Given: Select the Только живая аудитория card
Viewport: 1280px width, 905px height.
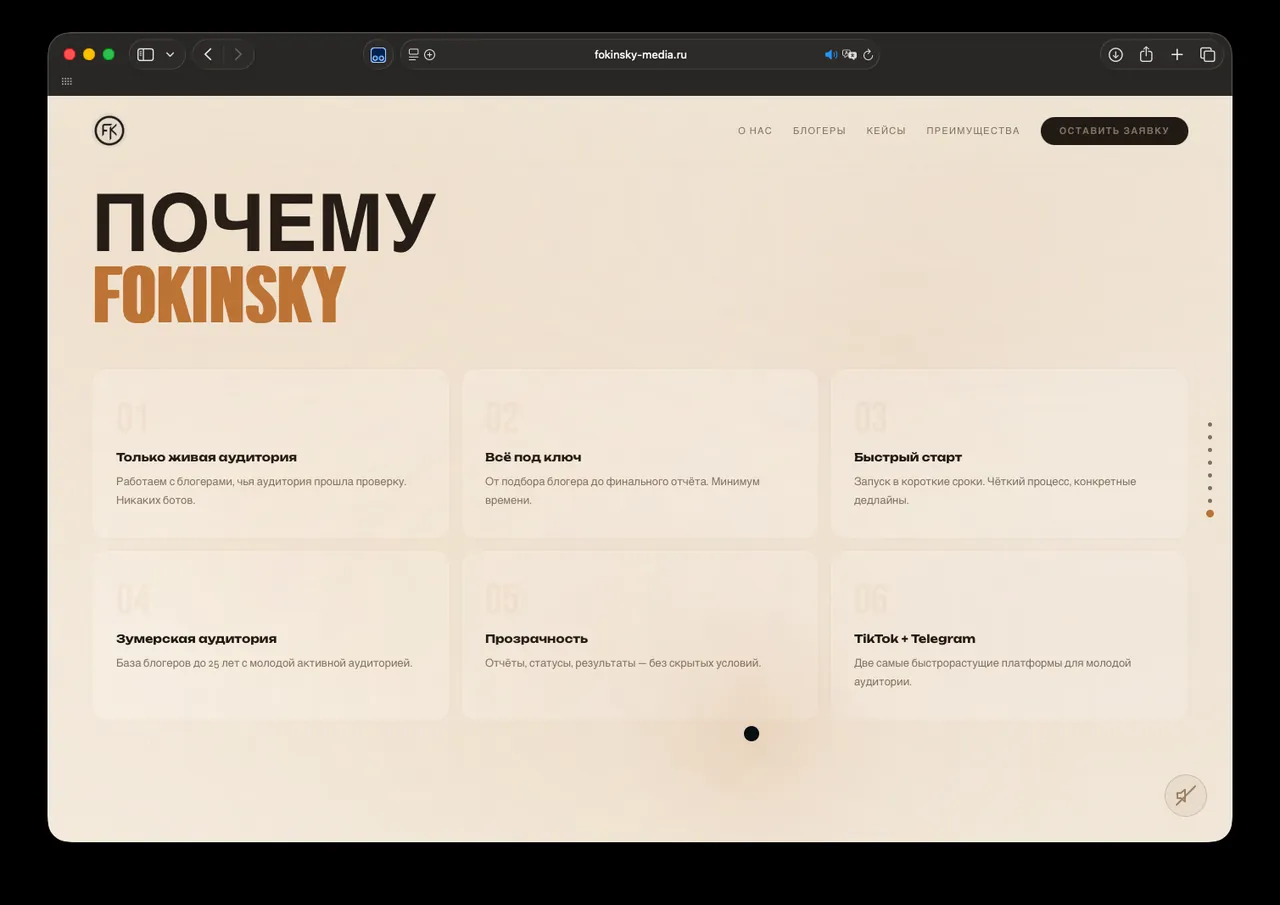Looking at the screenshot, I should coord(270,454).
